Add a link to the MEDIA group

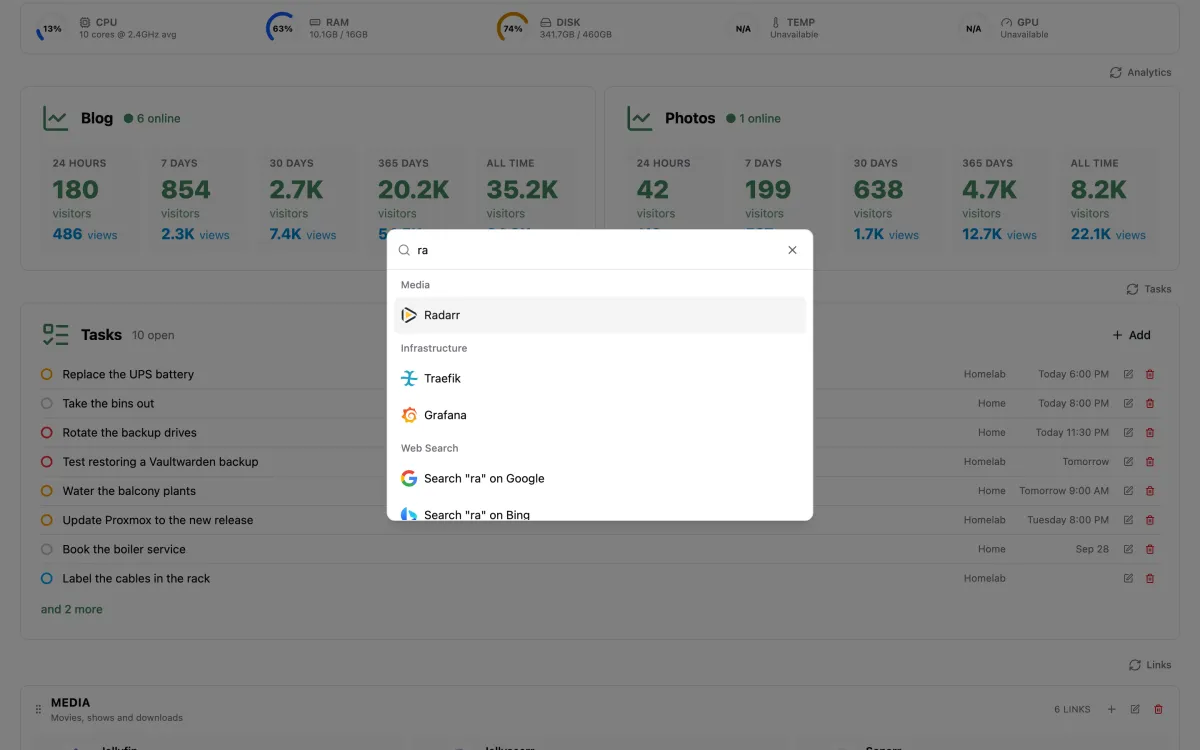click(1111, 709)
